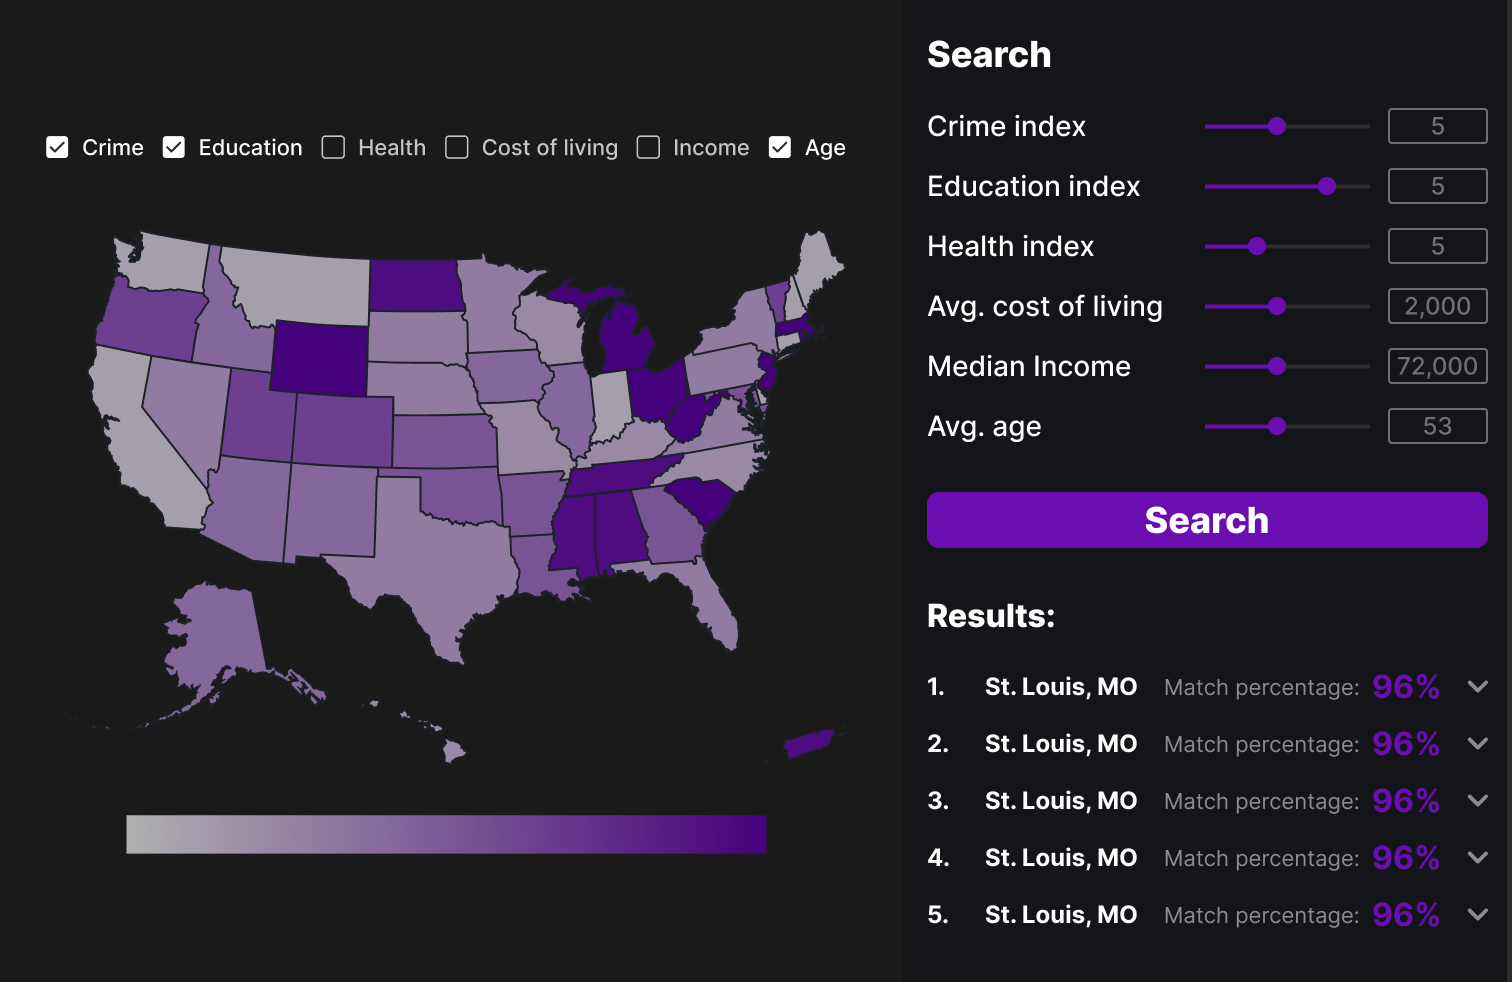This screenshot has width=1512, height=982.
Task: Enable the Health checkbox
Action: (x=333, y=148)
